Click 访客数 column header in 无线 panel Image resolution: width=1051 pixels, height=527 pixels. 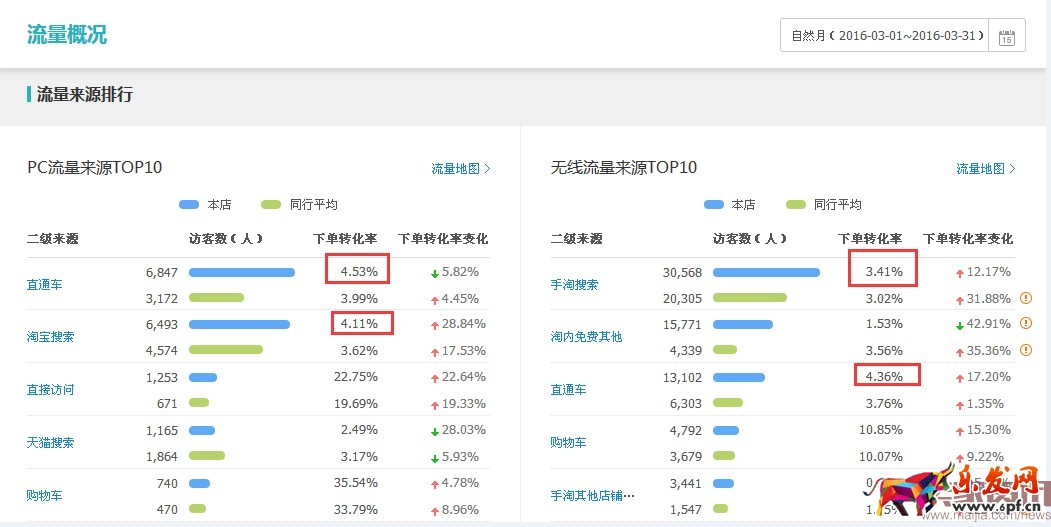coord(750,239)
